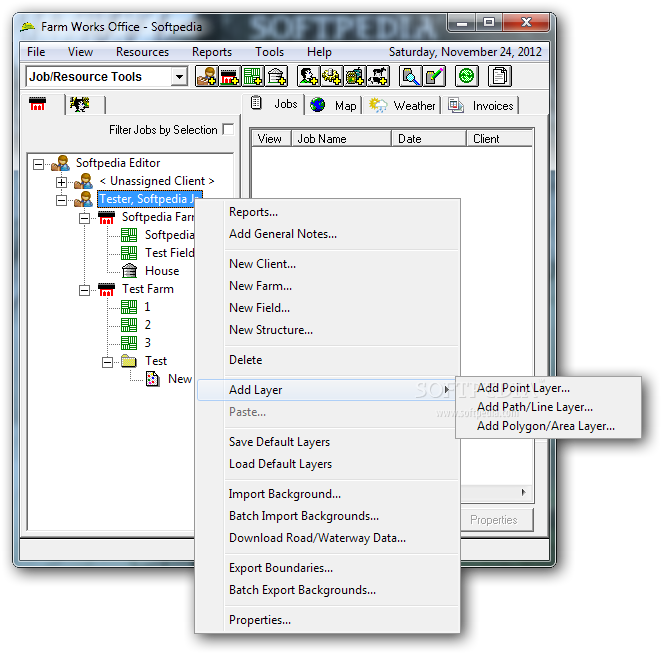
Task: Select the House structure item
Action: click(x=162, y=271)
